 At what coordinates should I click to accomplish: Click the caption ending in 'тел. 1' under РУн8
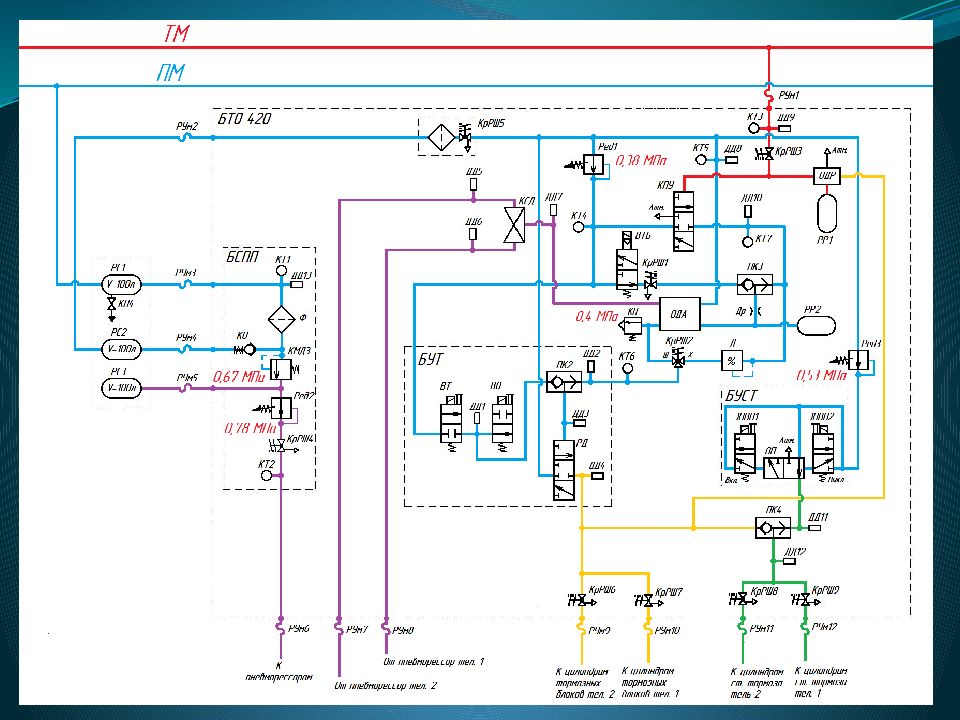[x=433, y=662]
